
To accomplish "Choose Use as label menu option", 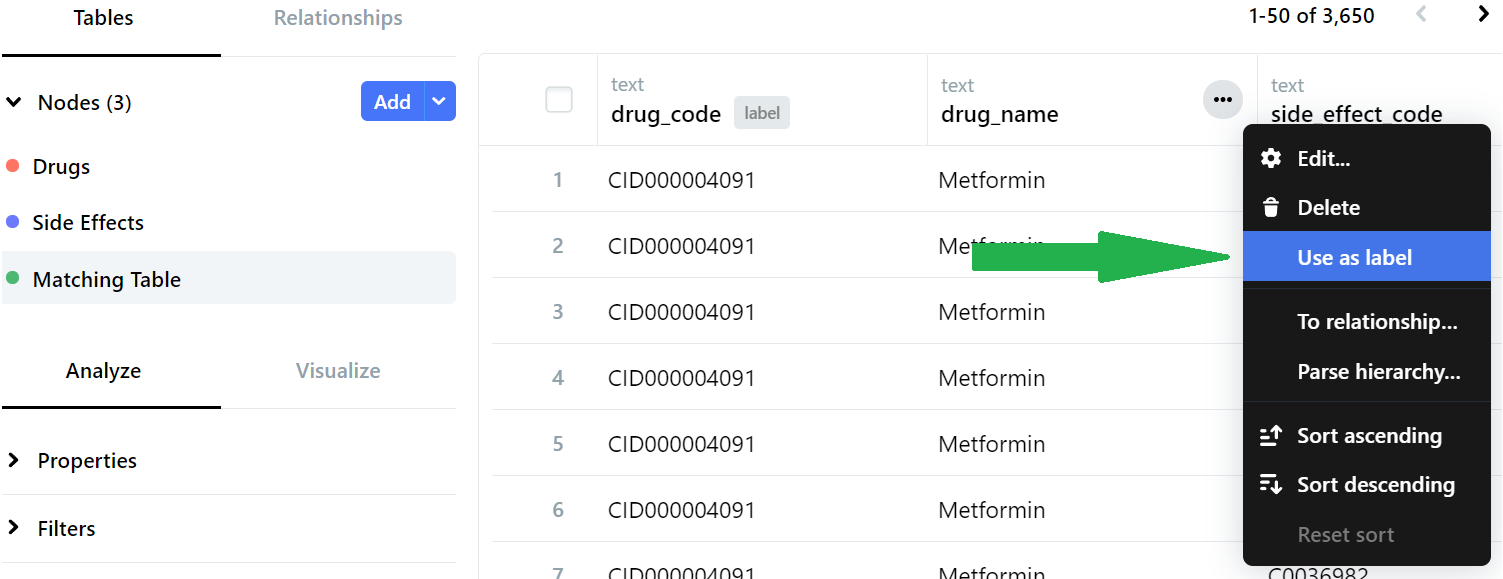I will (x=1354, y=258).
